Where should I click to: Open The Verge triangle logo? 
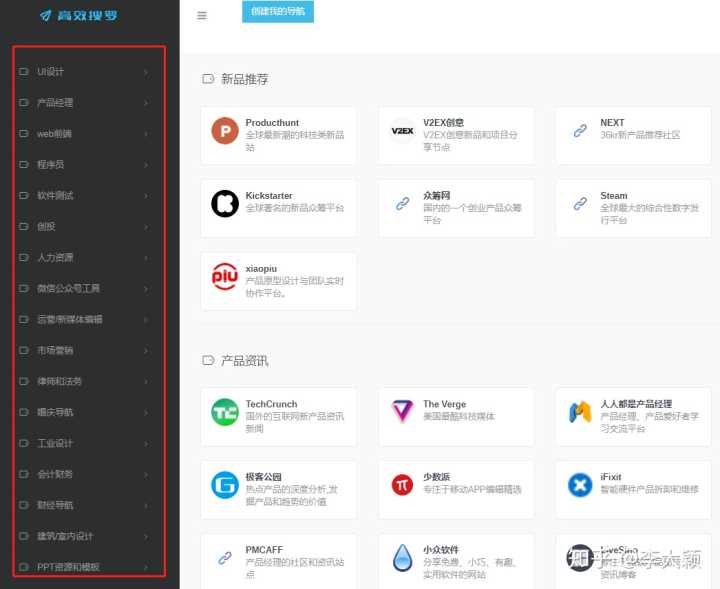click(x=402, y=411)
